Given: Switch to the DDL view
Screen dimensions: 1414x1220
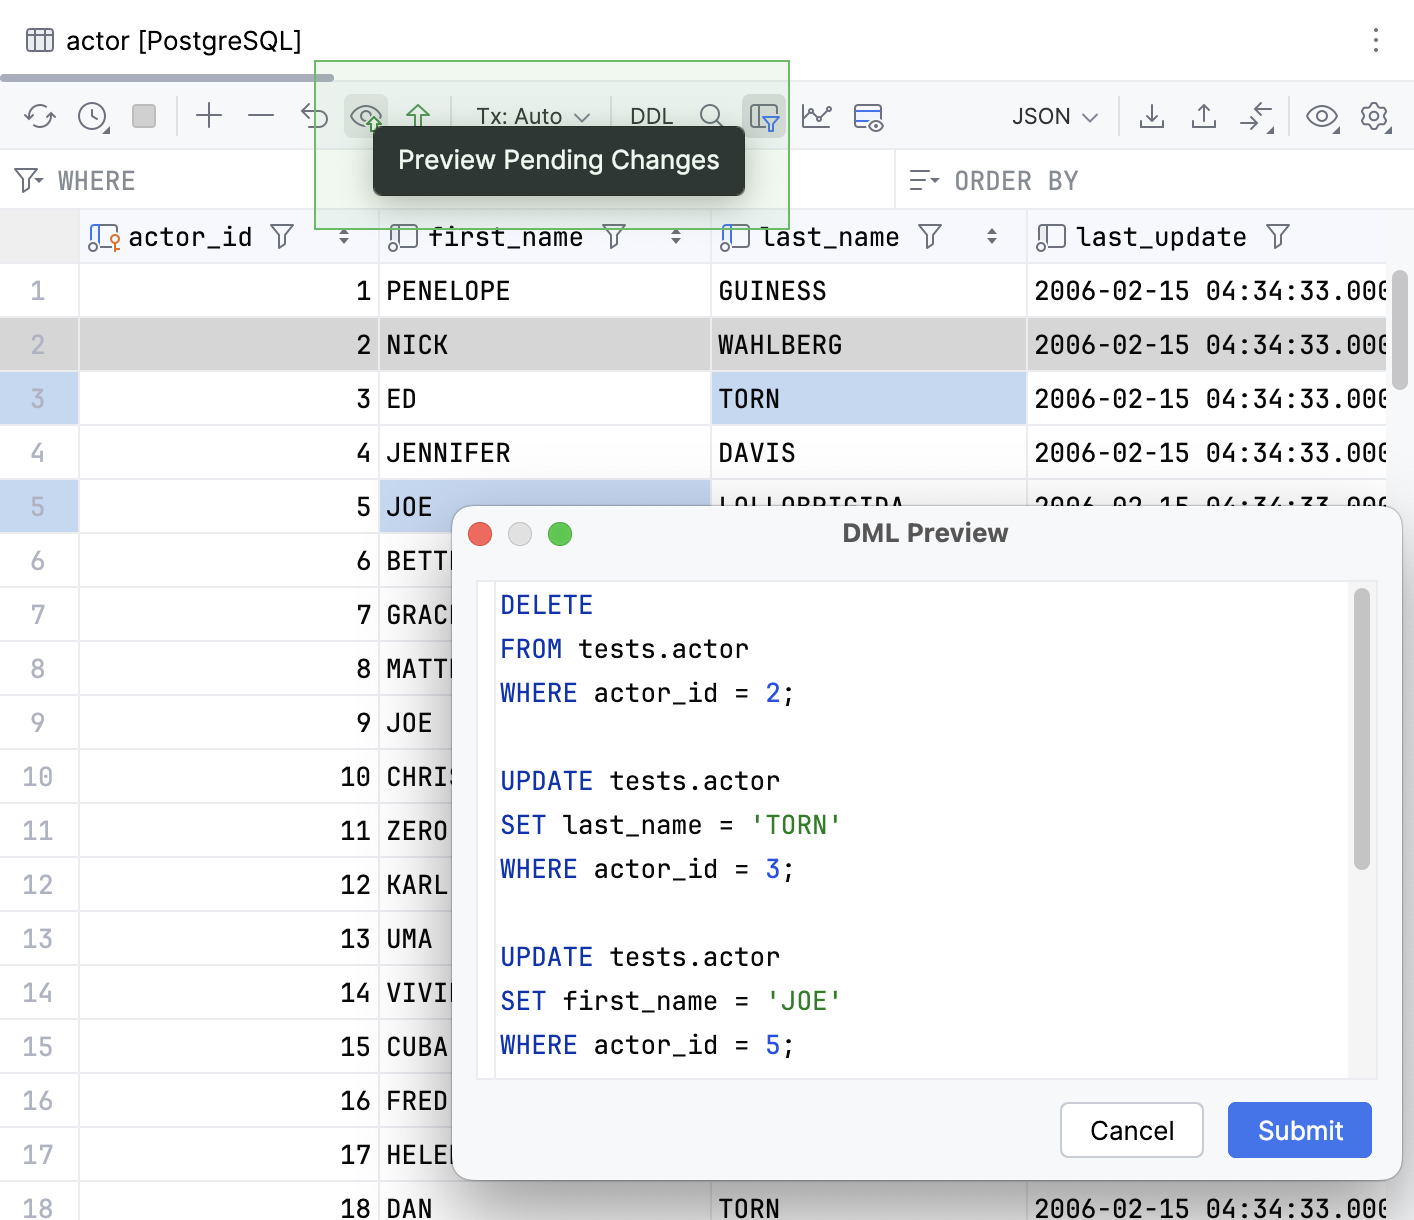Looking at the screenshot, I should tap(651, 115).
